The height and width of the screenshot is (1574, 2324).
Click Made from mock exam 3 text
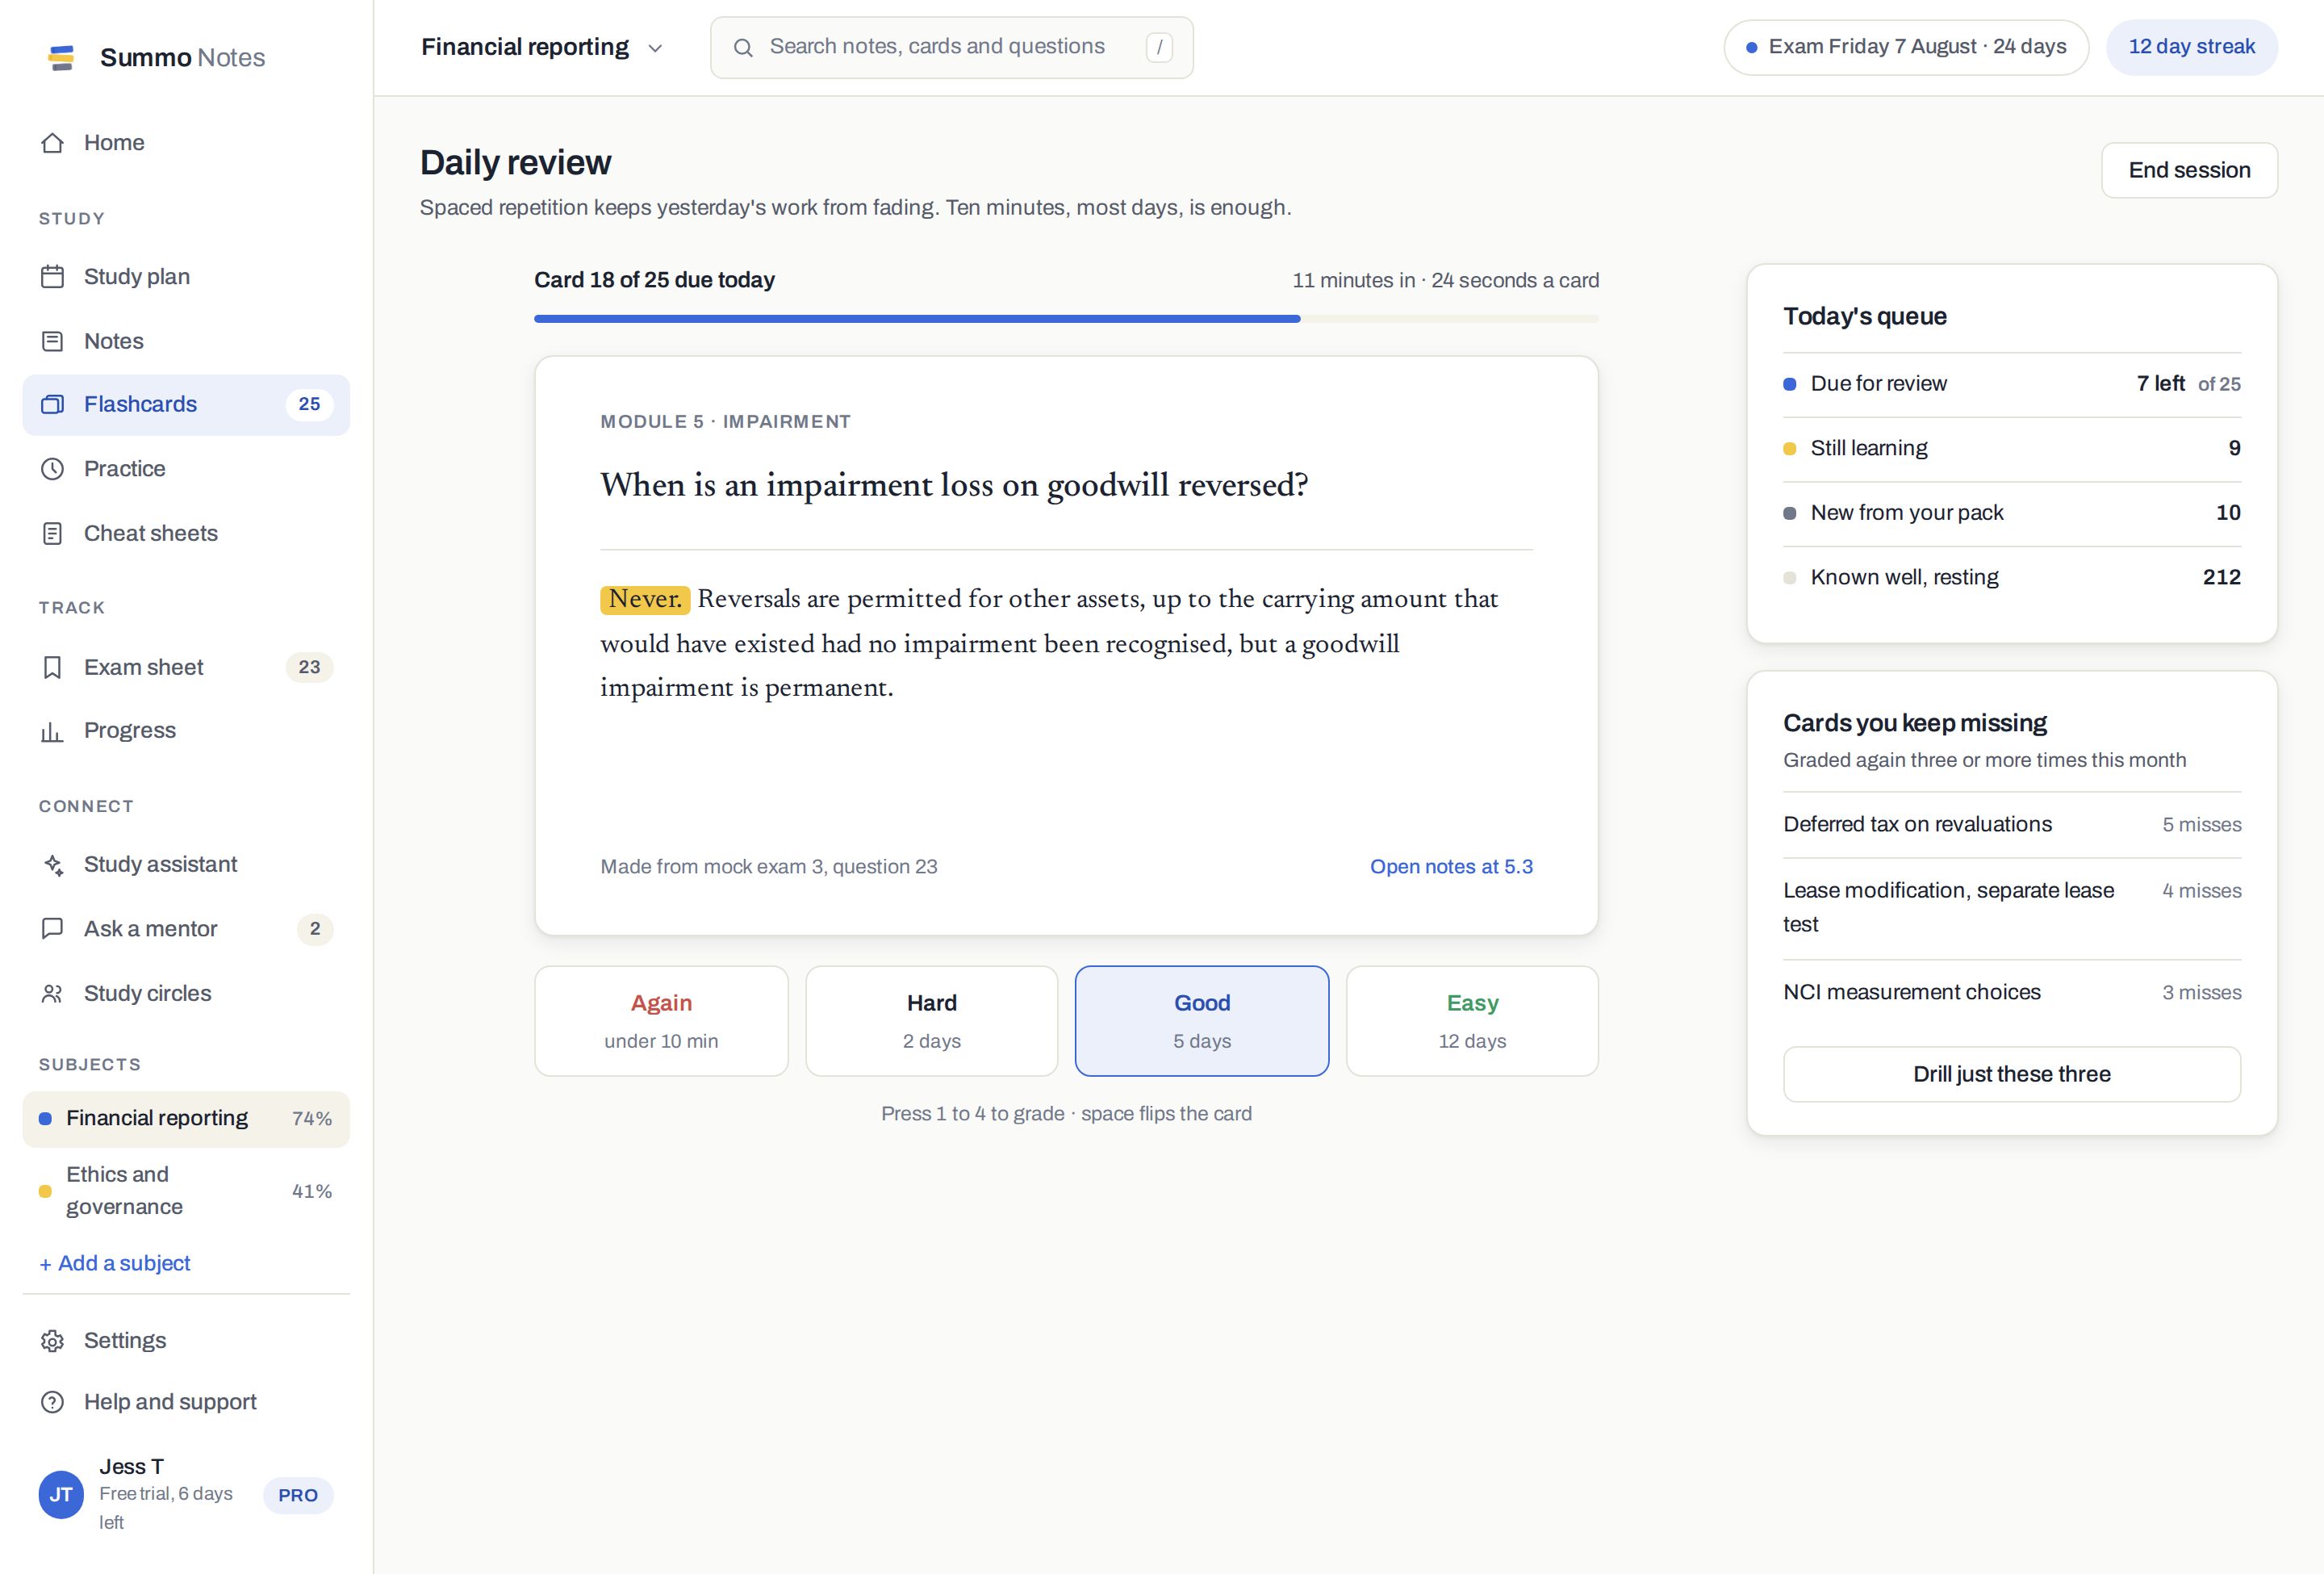(769, 867)
